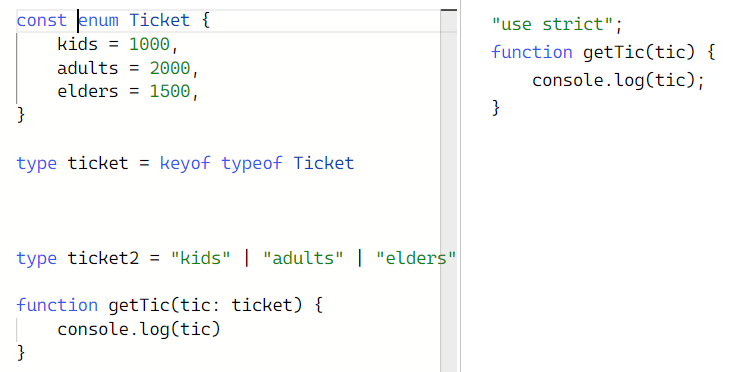Click the 'ticket2' type name
The image size is (754, 372).
tap(103, 259)
